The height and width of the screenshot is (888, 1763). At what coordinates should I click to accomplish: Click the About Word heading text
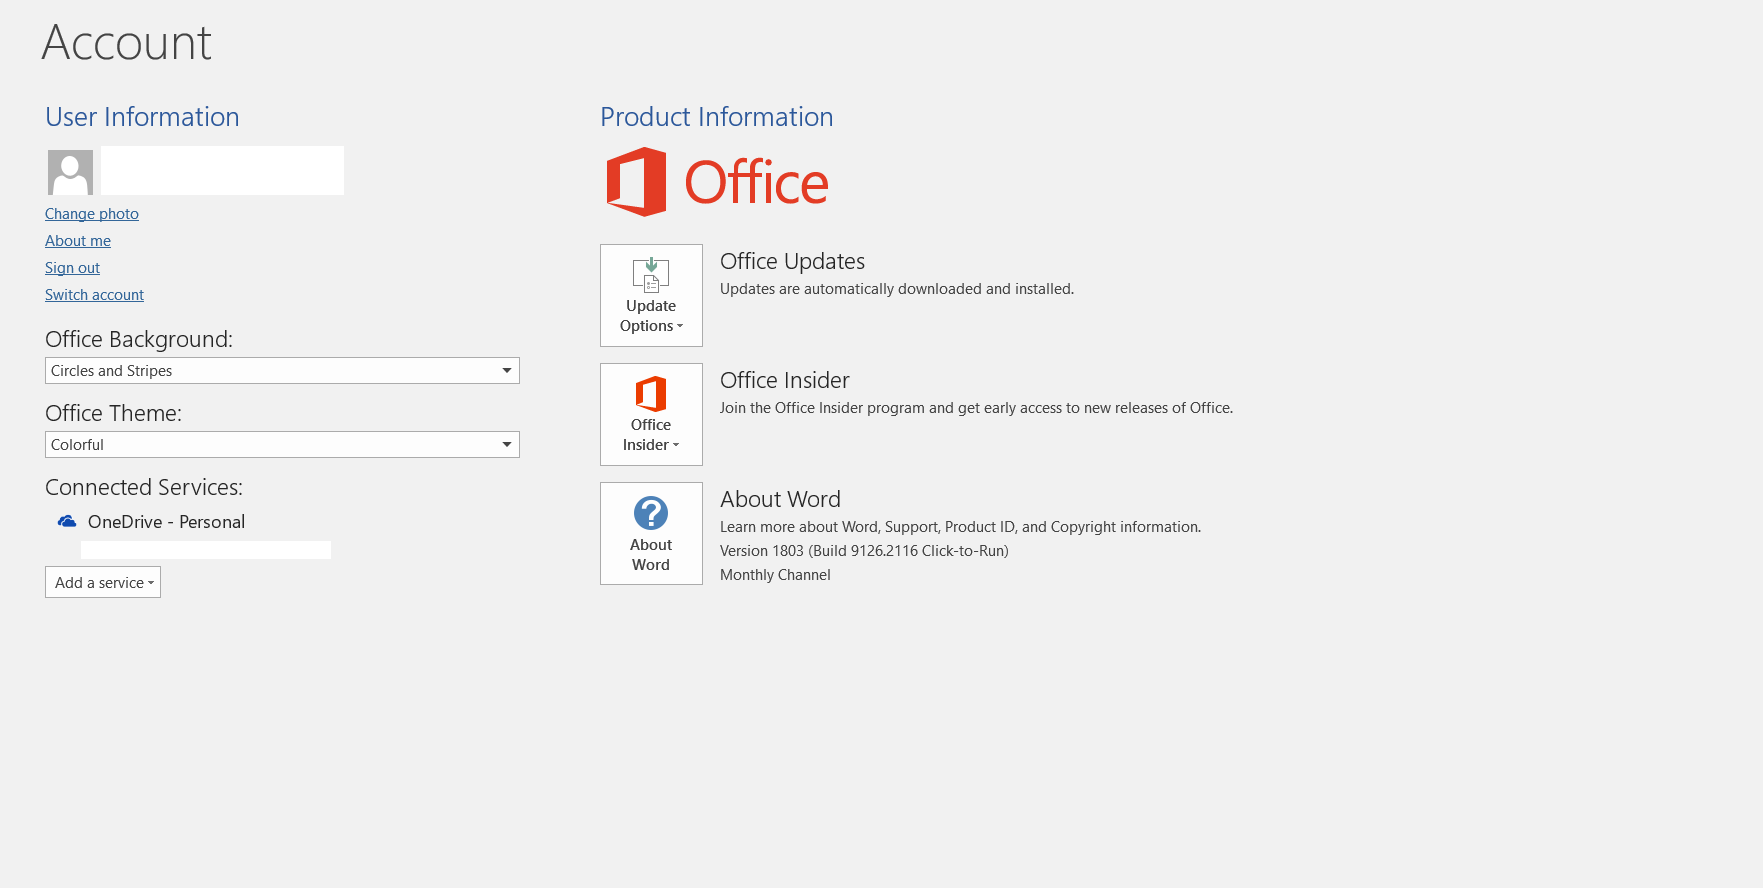click(780, 499)
